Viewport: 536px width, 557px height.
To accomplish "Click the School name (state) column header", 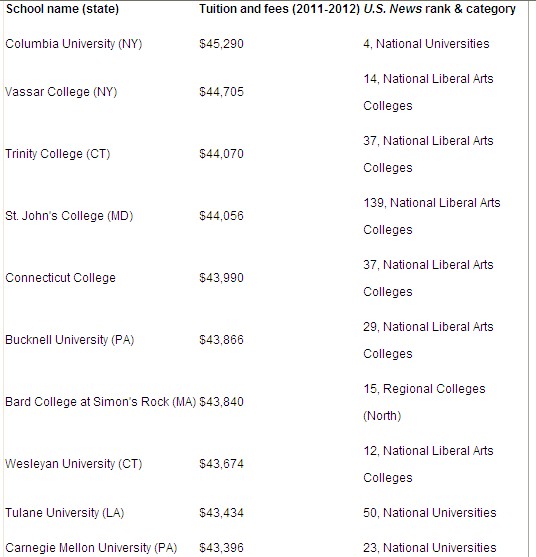I will tap(62, 9).
